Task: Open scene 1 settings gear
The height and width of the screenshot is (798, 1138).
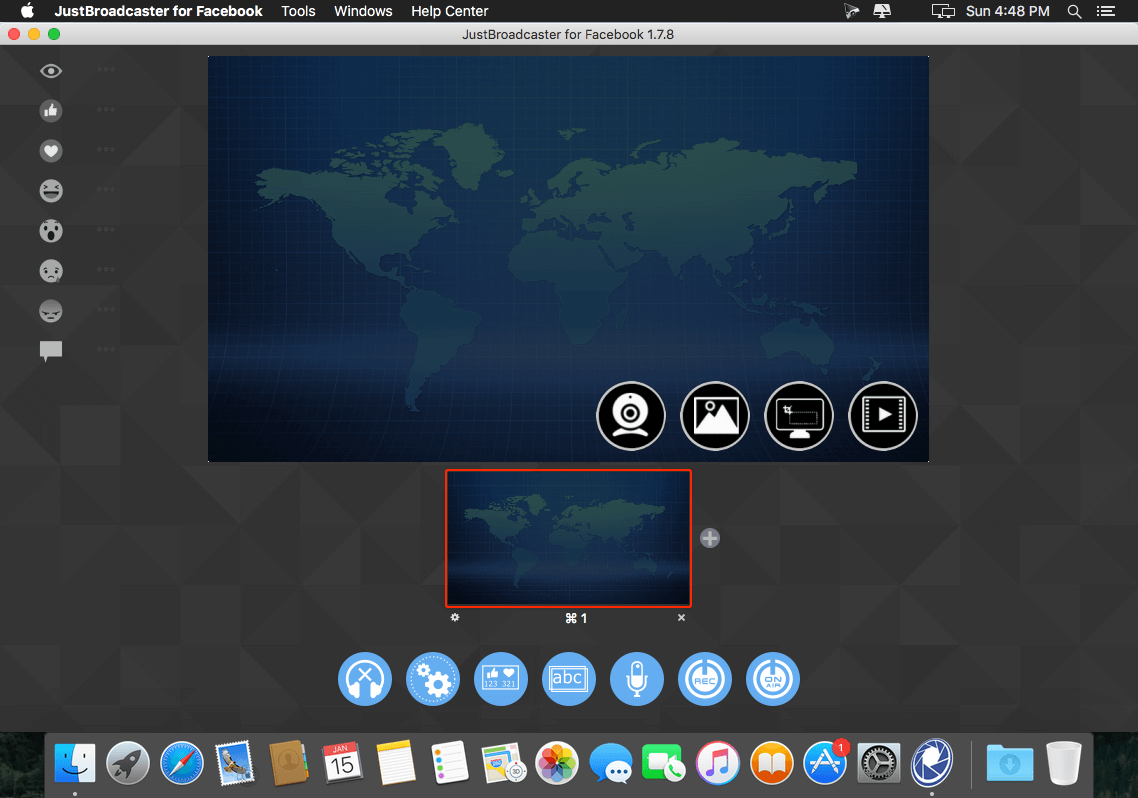Action: pos(455,617)
